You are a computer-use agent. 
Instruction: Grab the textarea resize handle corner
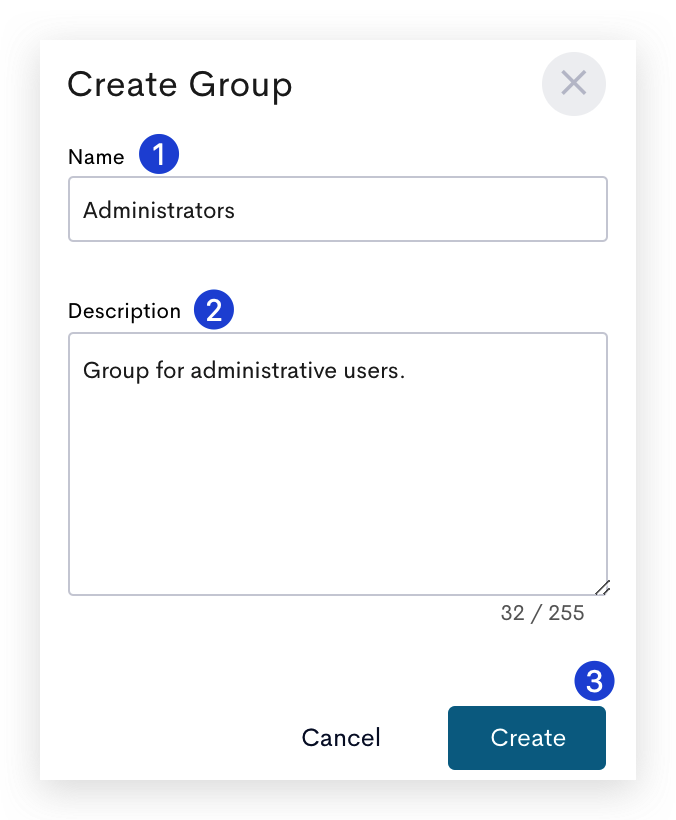point(602,588)
